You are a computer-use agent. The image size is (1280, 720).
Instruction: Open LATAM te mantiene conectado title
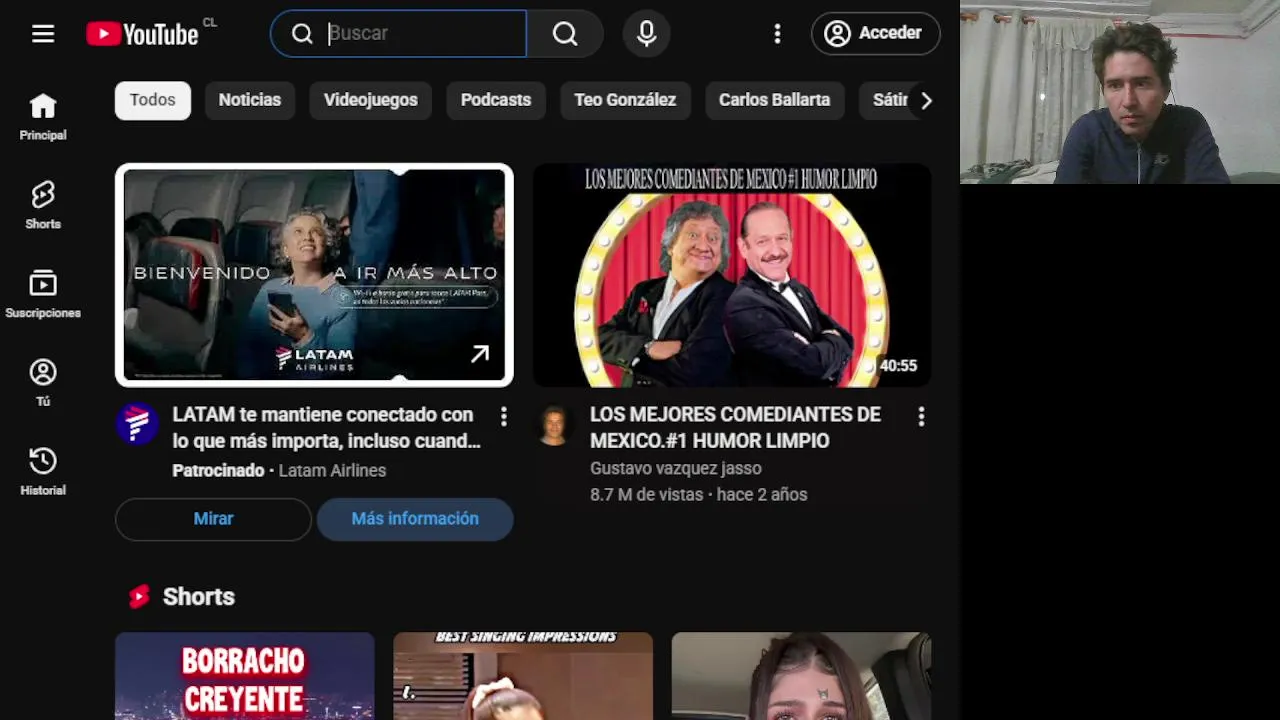pyautogui.click(x=326, y=428)
